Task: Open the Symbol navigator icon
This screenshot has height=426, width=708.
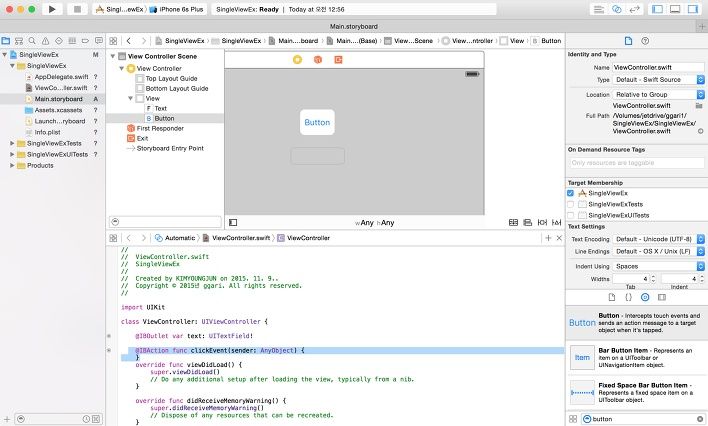Action: pos(19,41)
